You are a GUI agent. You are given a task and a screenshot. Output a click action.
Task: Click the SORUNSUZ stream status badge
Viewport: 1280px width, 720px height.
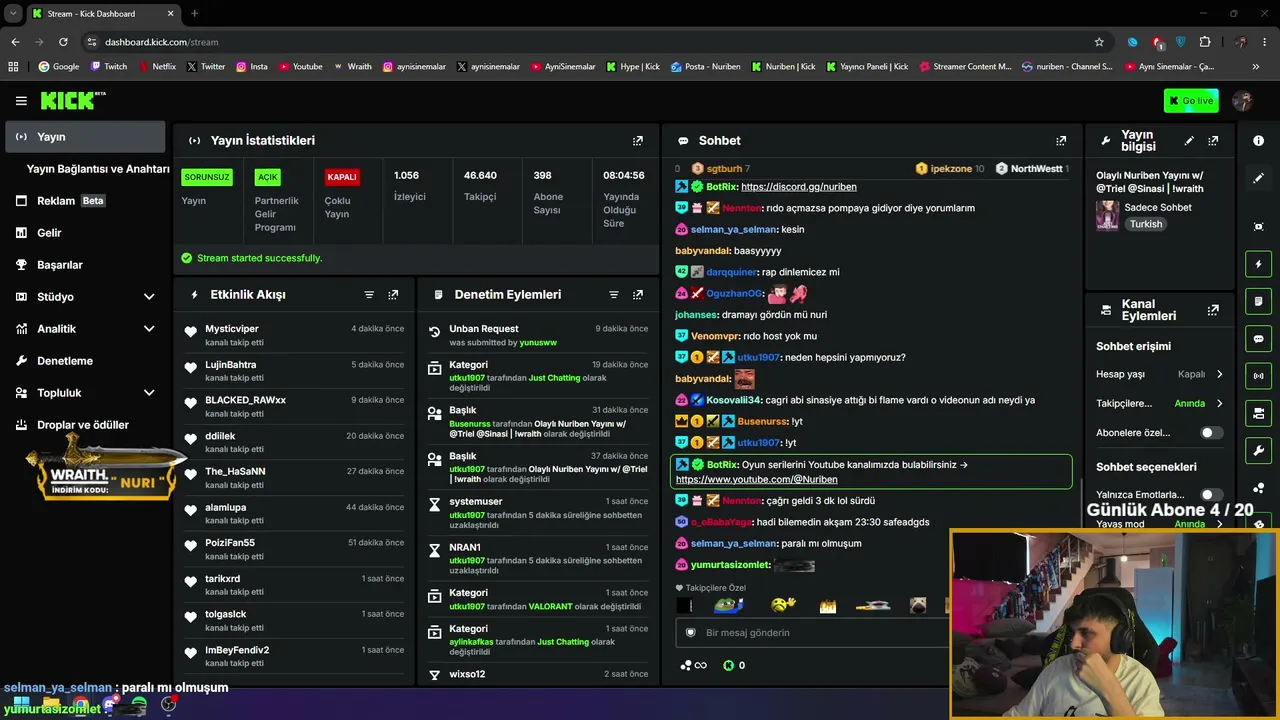[x=207, y=177]
